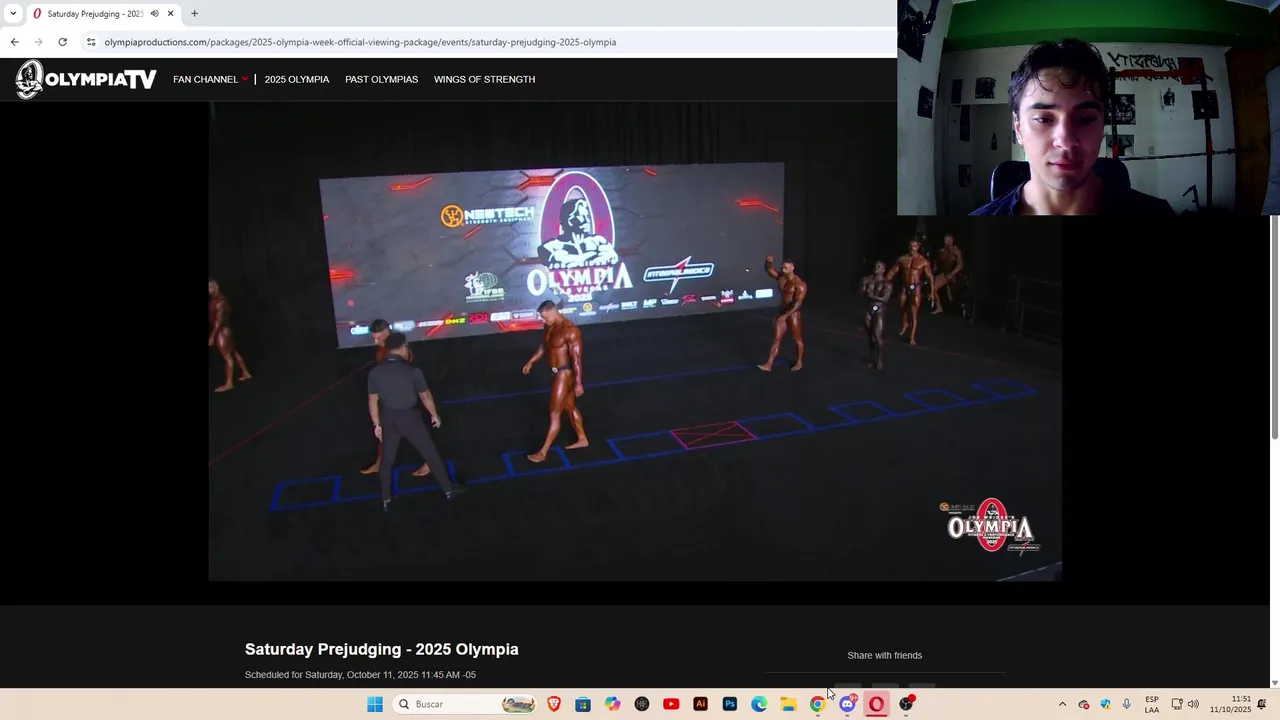
Task: Launch Adobe Illustrator from taskbar
Action: (700, 704)
